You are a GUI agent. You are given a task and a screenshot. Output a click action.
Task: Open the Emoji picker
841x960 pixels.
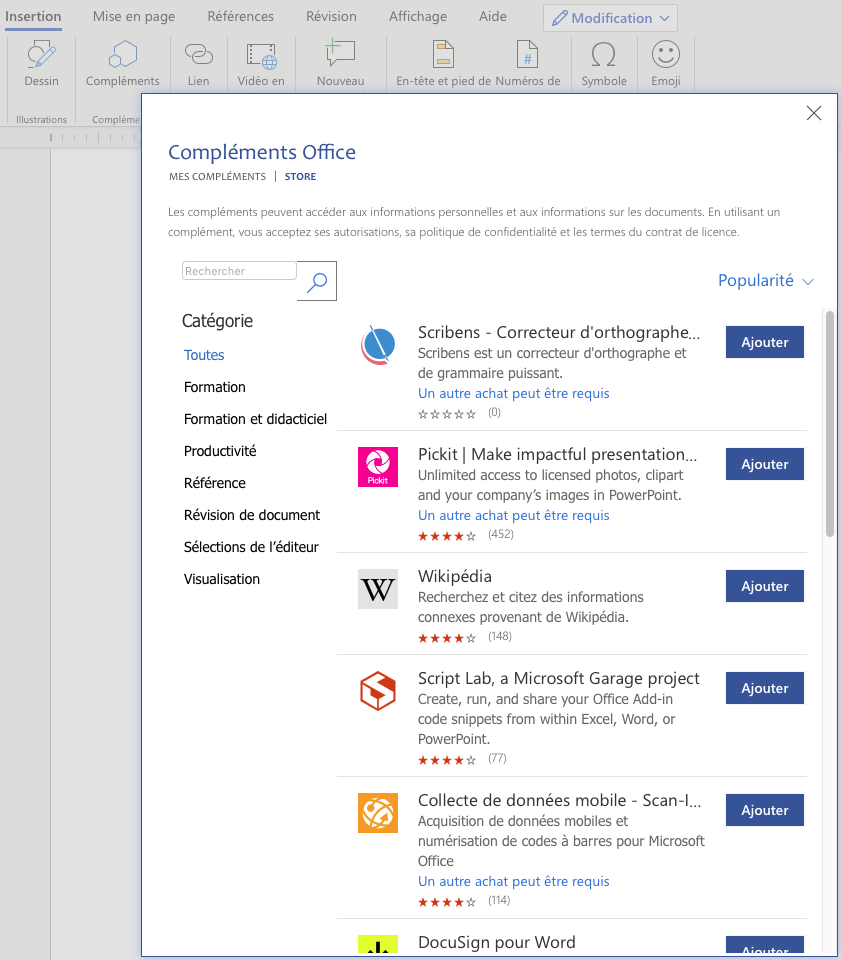tap(666, 63)
